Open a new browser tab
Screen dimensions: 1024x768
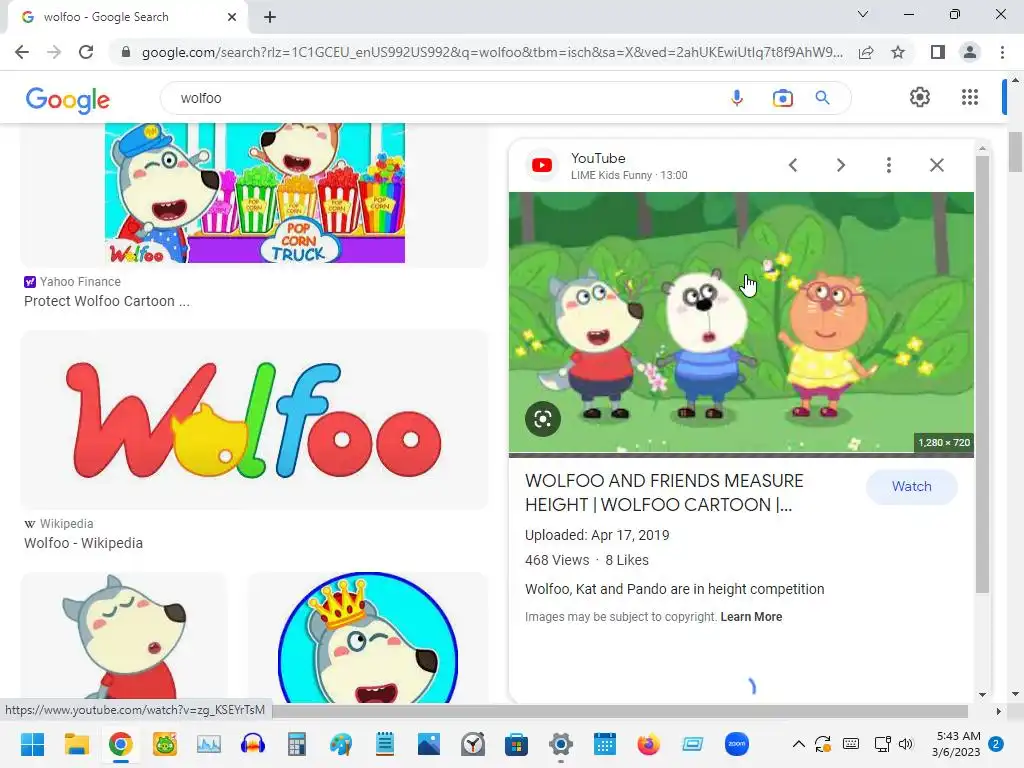[270, 17]
